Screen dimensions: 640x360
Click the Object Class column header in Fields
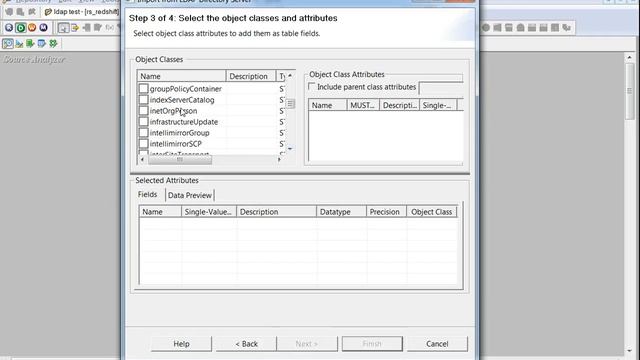pos(432,212)
